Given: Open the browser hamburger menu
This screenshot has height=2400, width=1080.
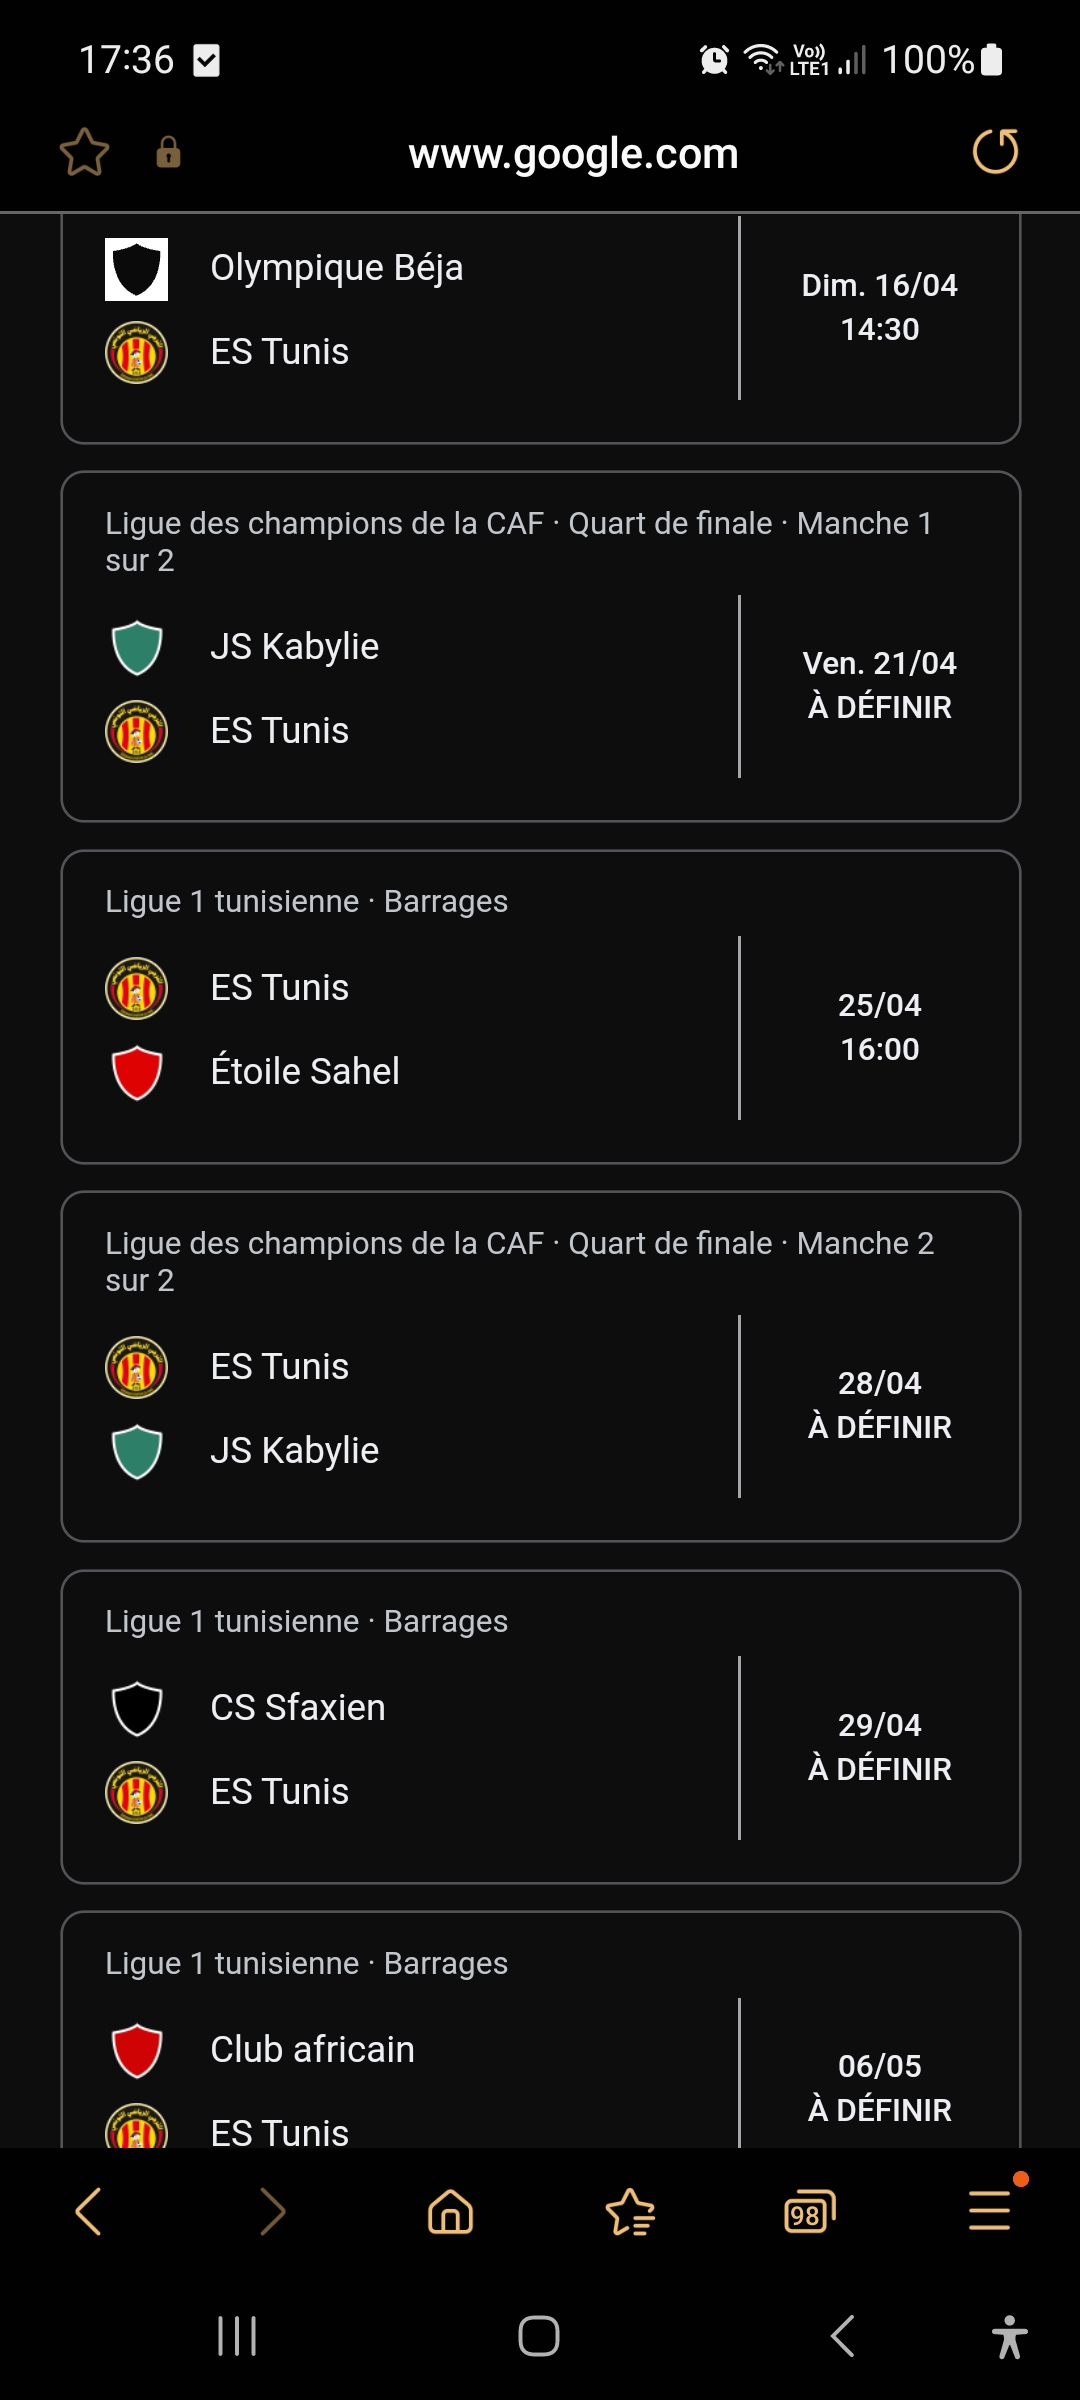Looking at the screenshot, I should (x=990, y=2209).
